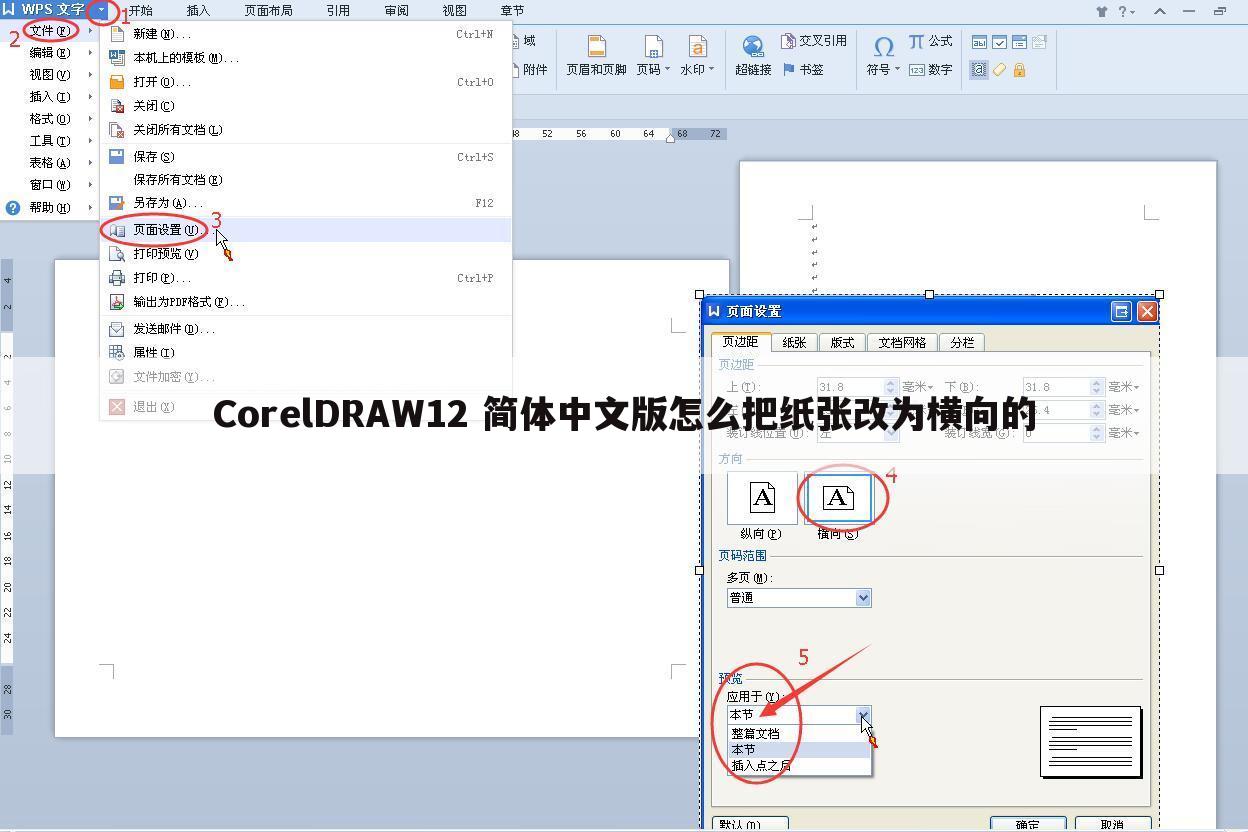Viewport: 1248px width, 832px height.
Task: Click the 输出为PDF格式 entry's icon
Action: tap(117, 302)
